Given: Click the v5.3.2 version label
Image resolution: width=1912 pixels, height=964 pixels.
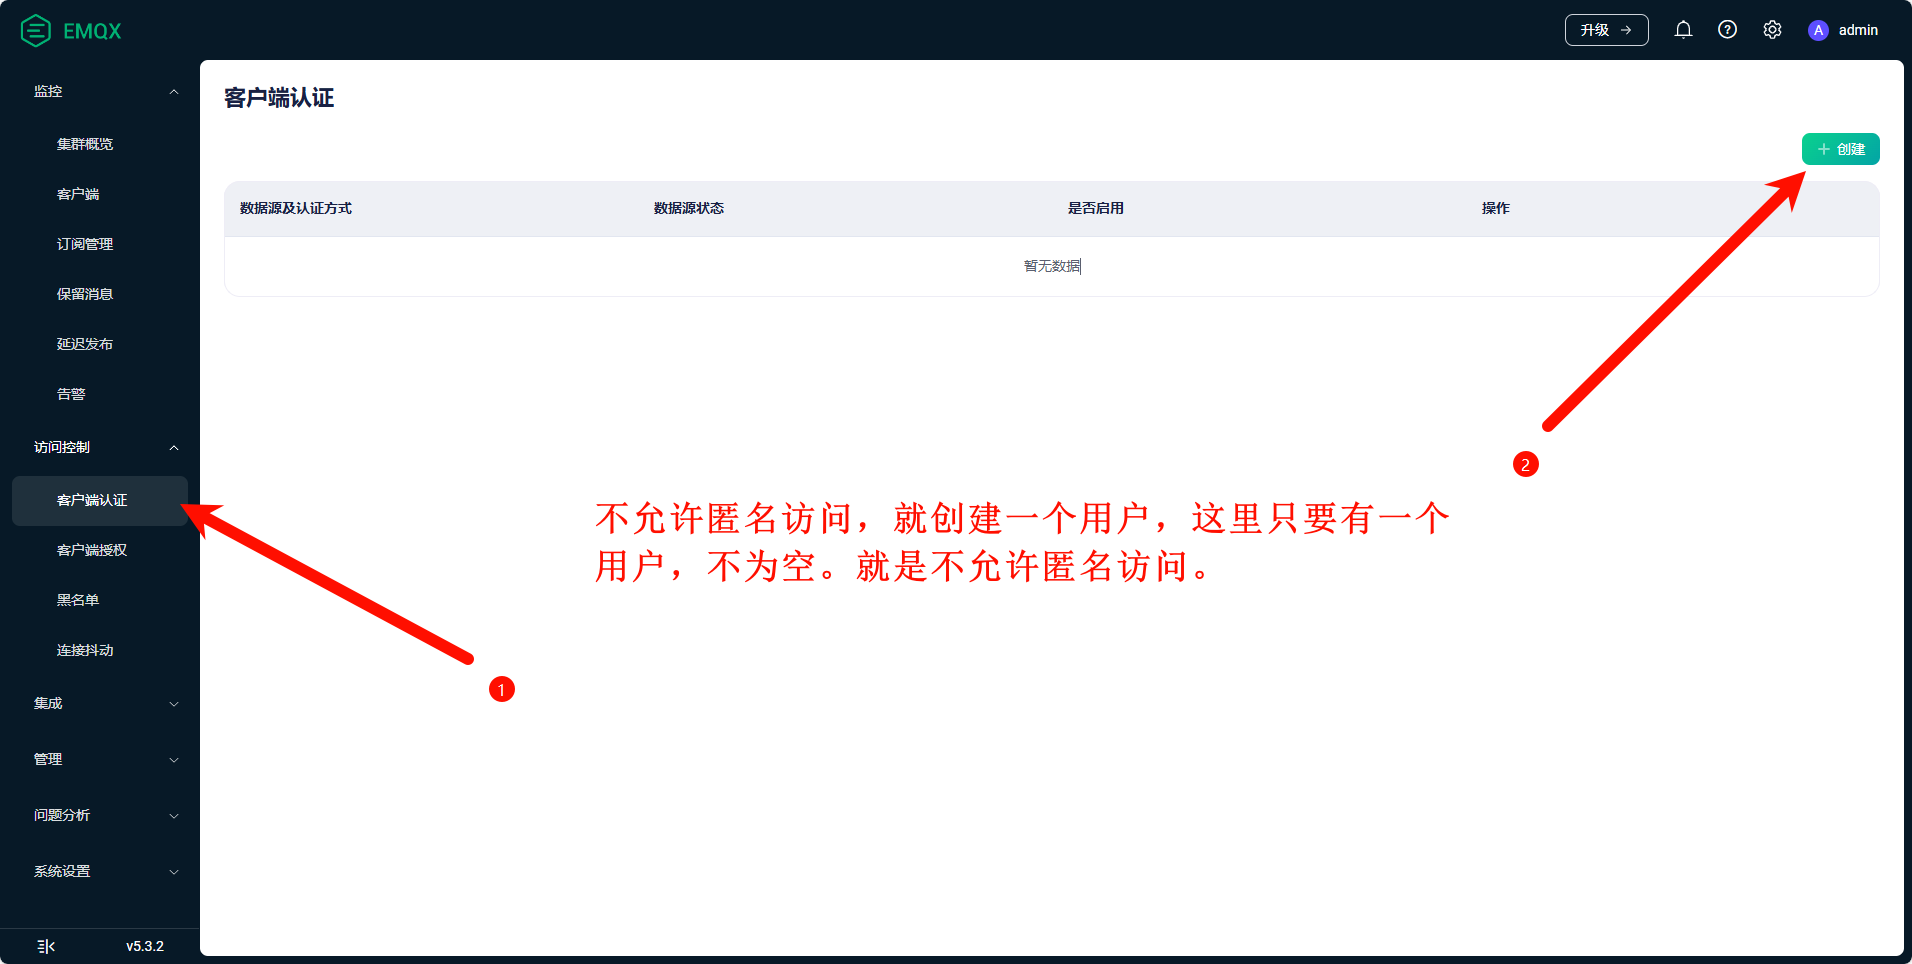Looking at the screenshot, I should (145, 946).
